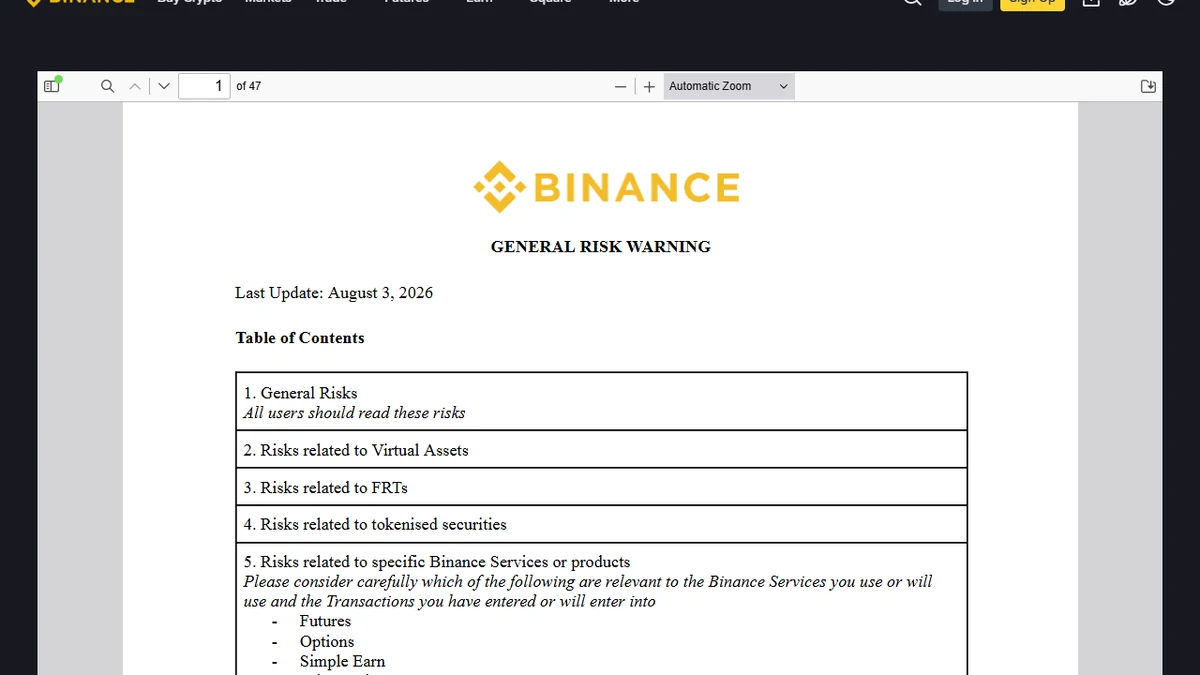Click the 'Options' list item
This screenshot has width=1200, height=675.
(327, 642)
